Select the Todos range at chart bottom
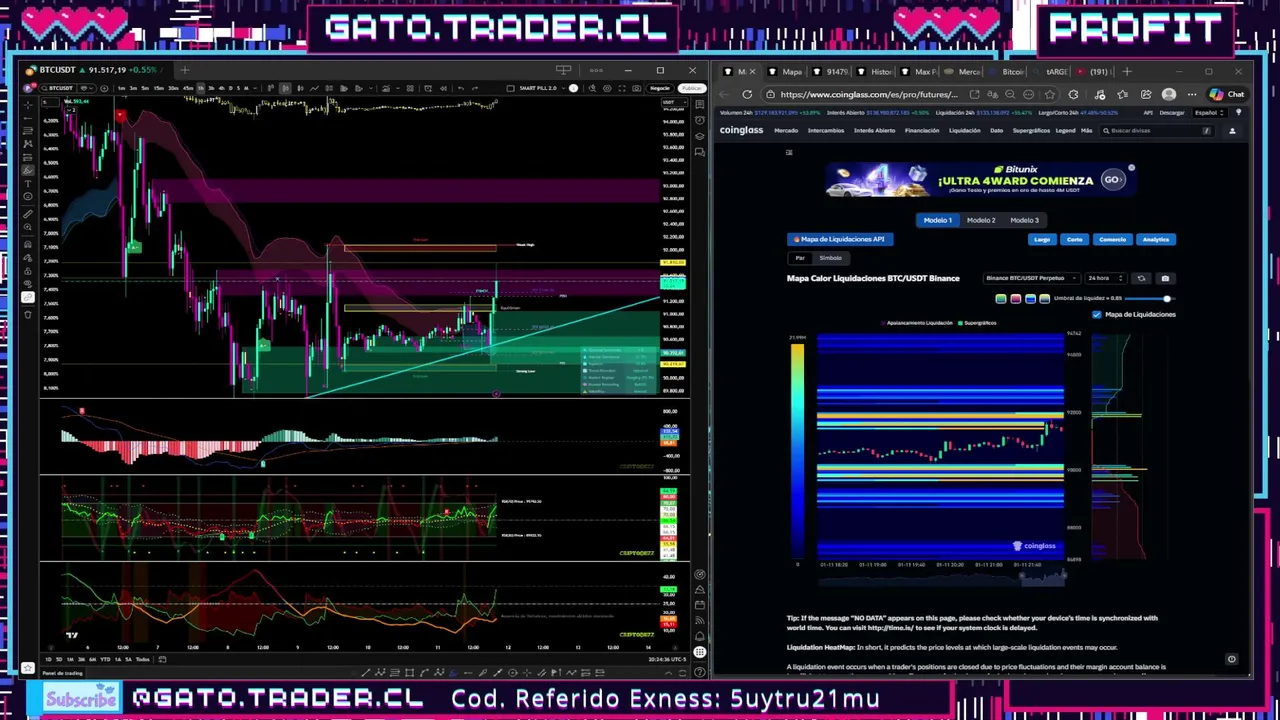Screen dimensions: 1280x720 (x=142, y=659)
